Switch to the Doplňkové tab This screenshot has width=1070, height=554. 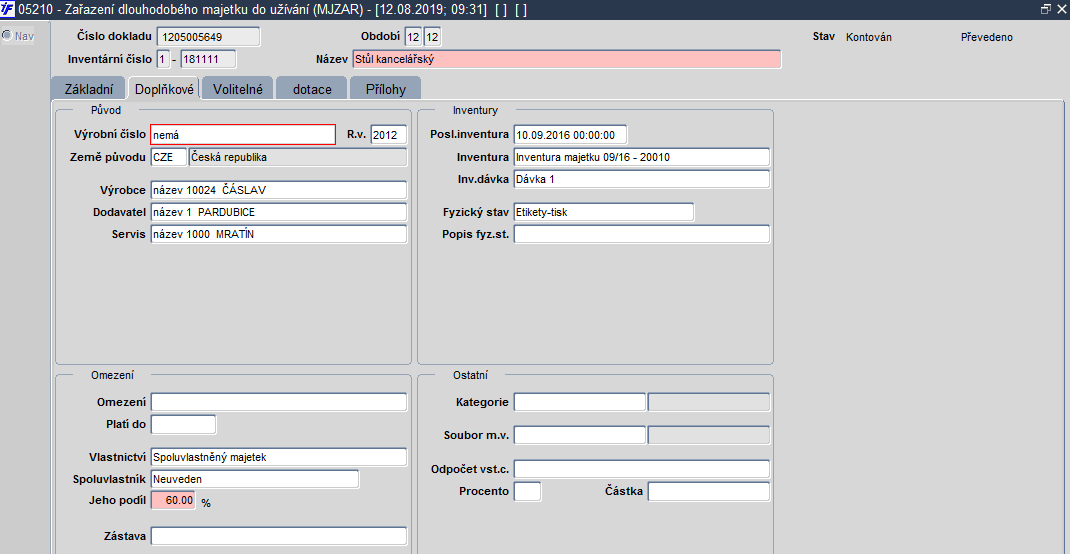pyautogui.click(x=164, y=89)
